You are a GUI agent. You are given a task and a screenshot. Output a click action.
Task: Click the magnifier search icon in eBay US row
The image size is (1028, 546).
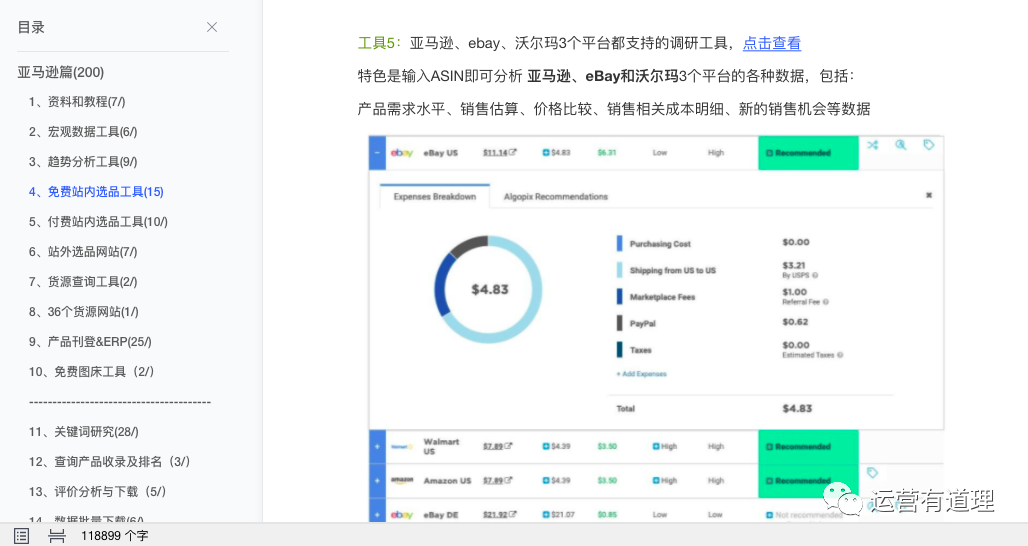tap(901, 145)
